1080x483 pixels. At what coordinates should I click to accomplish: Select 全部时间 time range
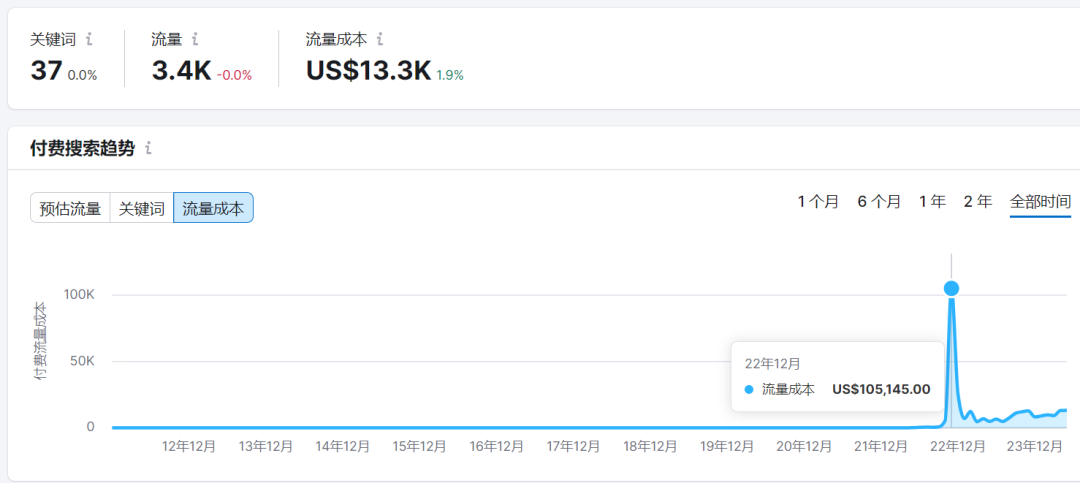[x=1040, y=201]
